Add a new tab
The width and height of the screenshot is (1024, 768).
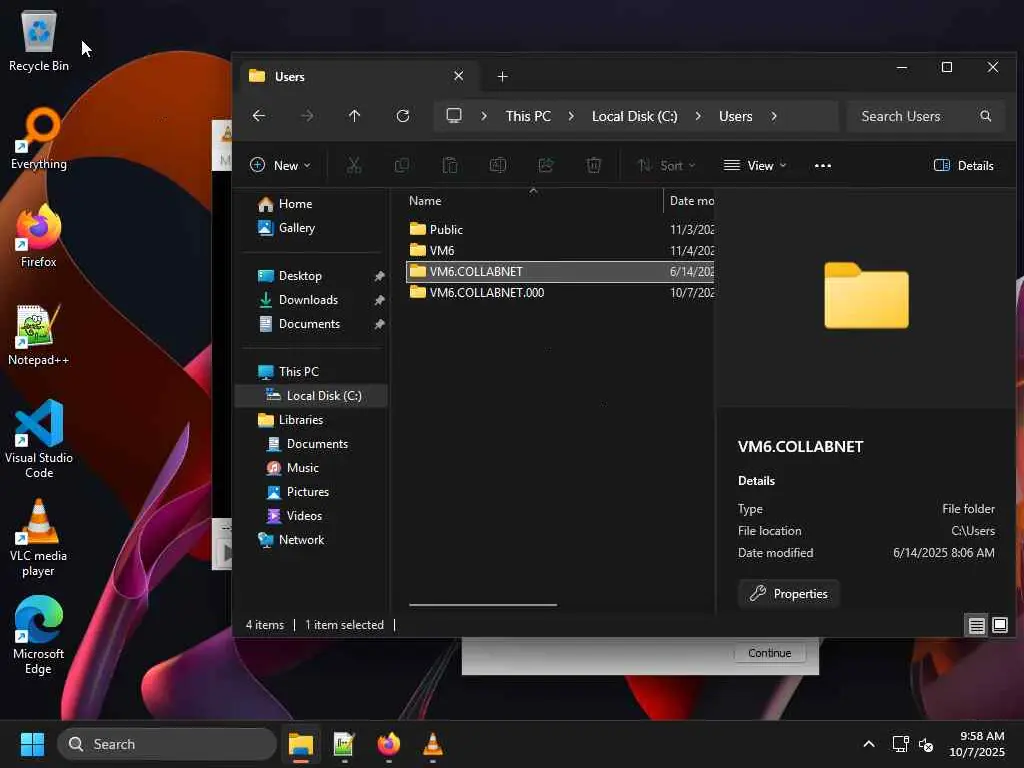pyautogui.click(x=502, y=76)
